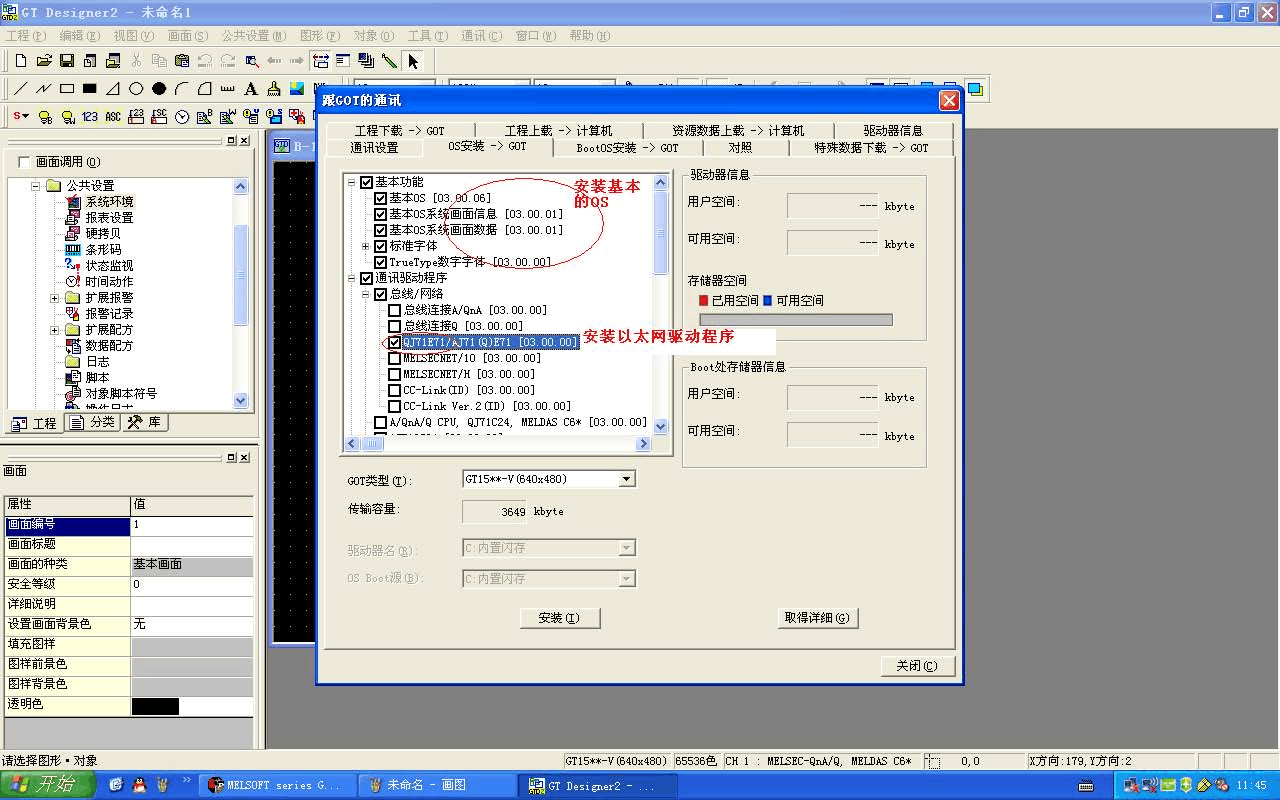Click the Print Preview magnifier icon
The width and height of the screenshot is (1280, 800).
251,61
